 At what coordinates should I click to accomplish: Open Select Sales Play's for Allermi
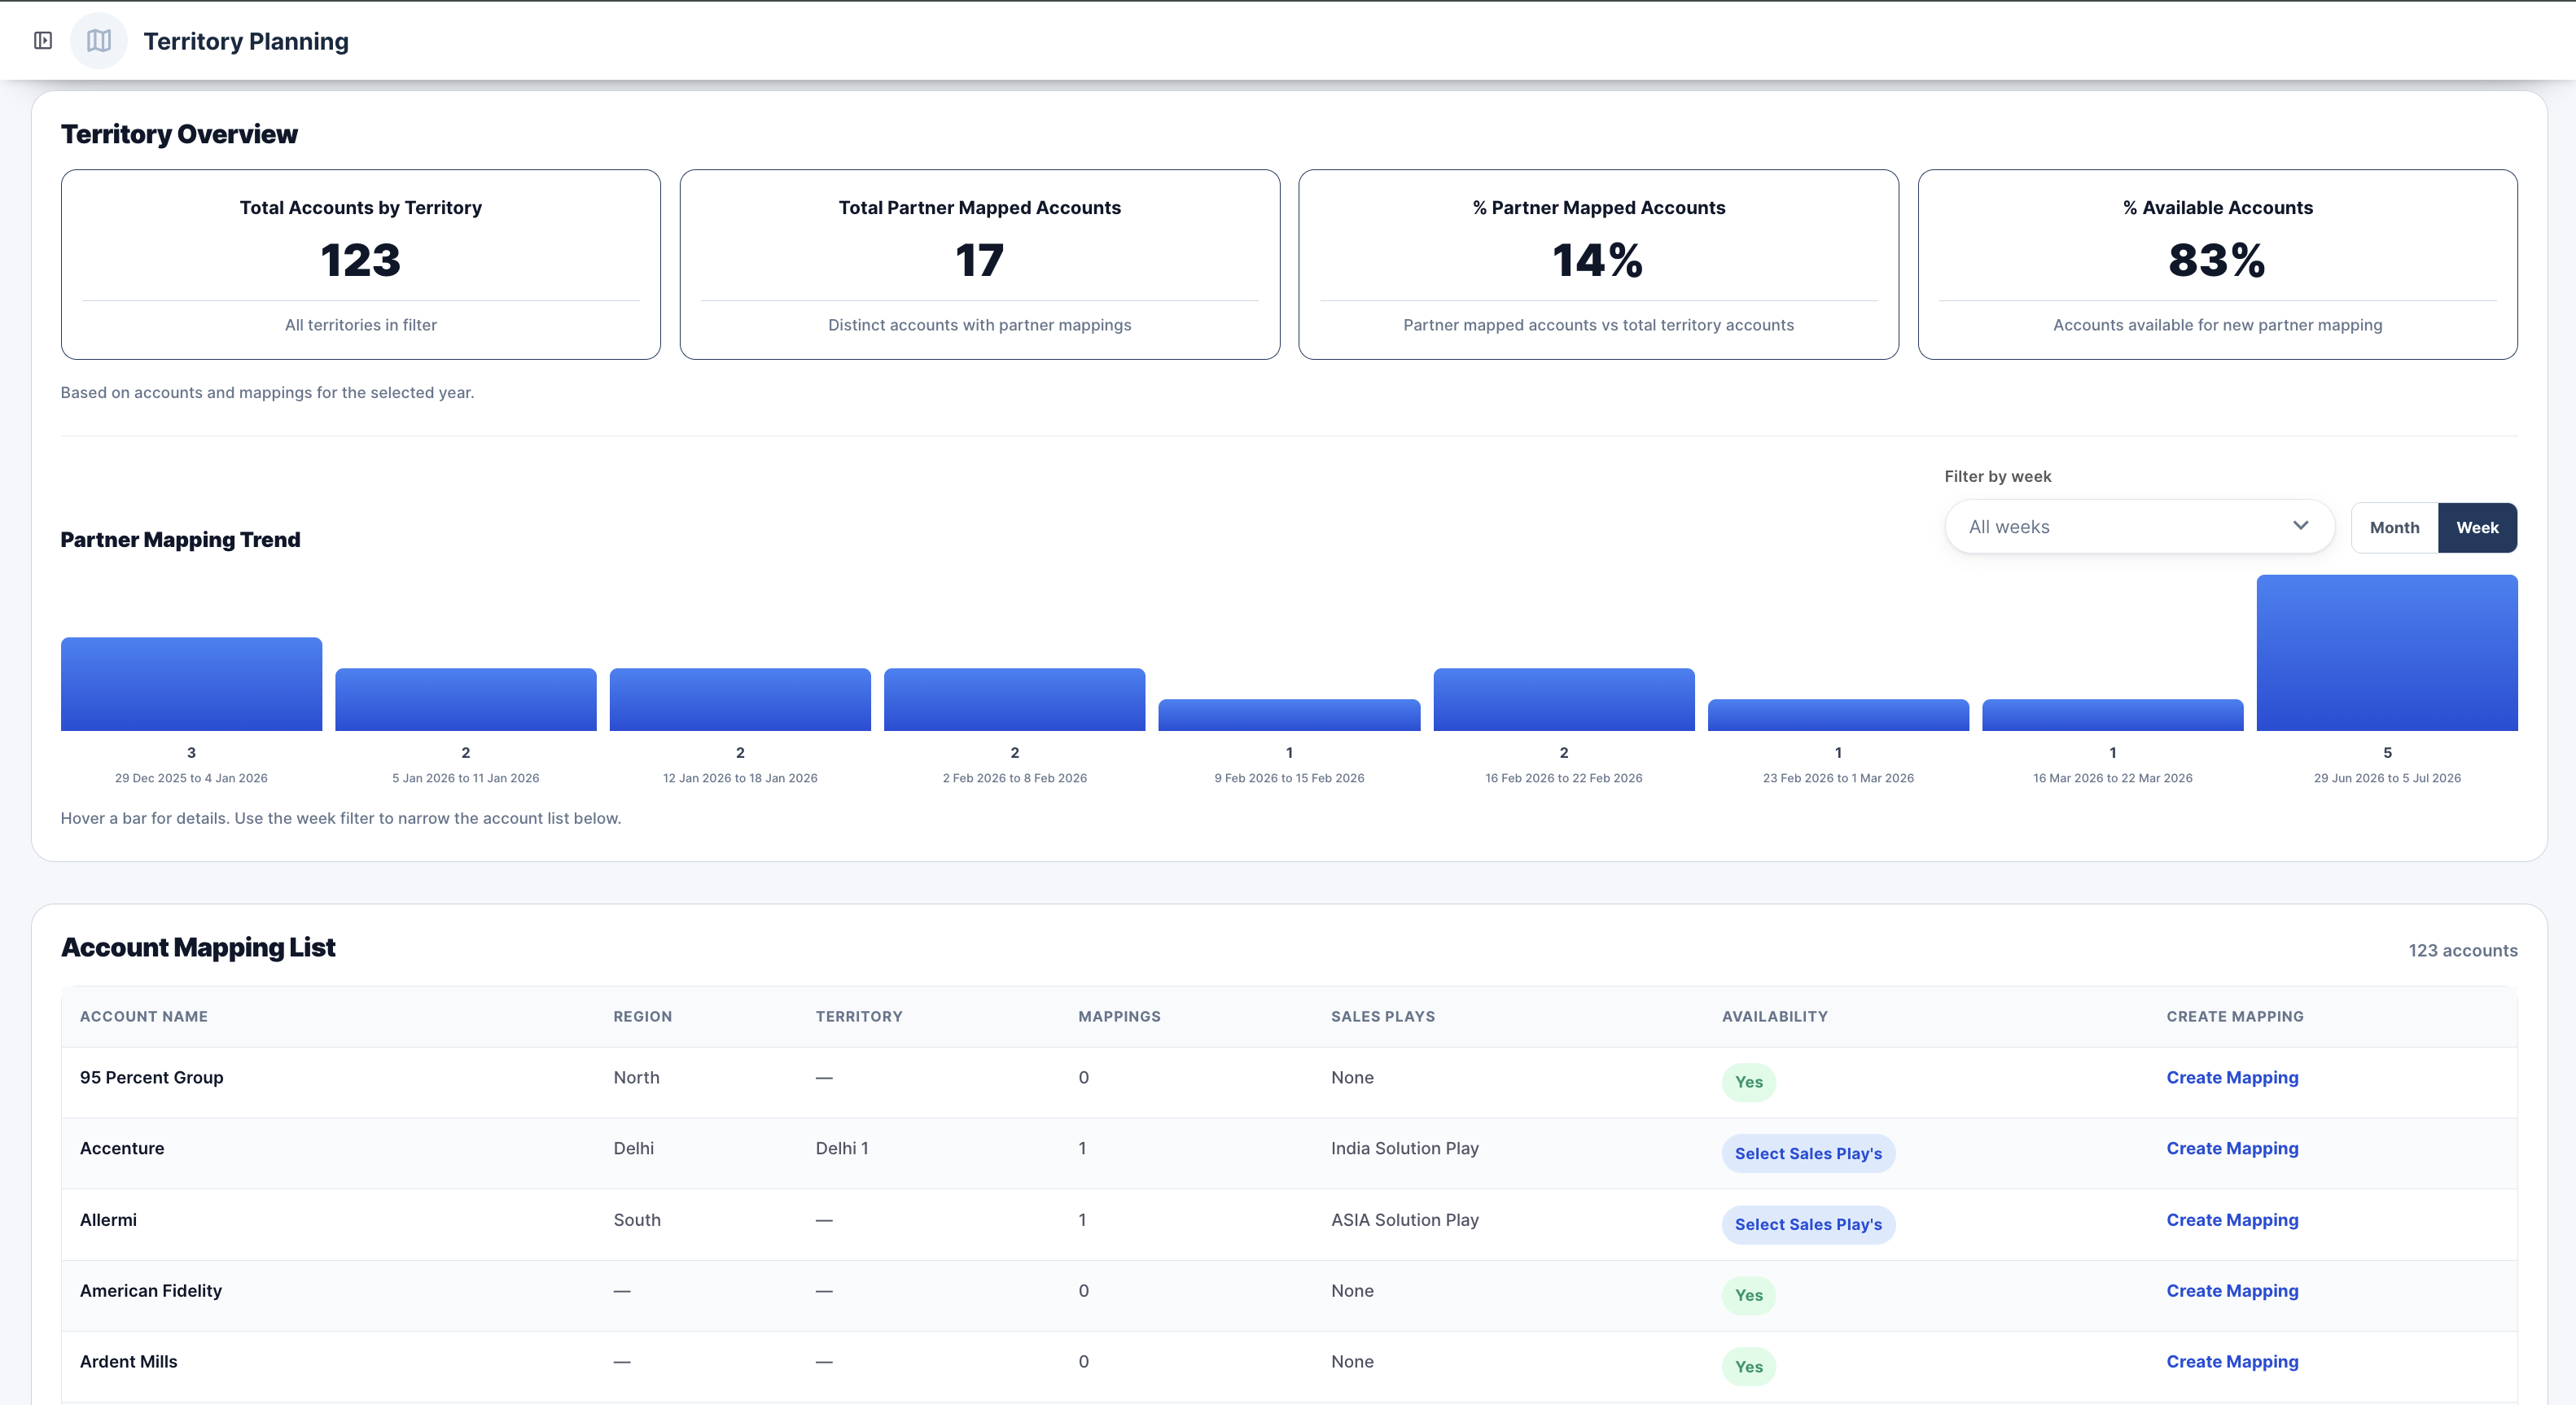tap(1808, 1225)
